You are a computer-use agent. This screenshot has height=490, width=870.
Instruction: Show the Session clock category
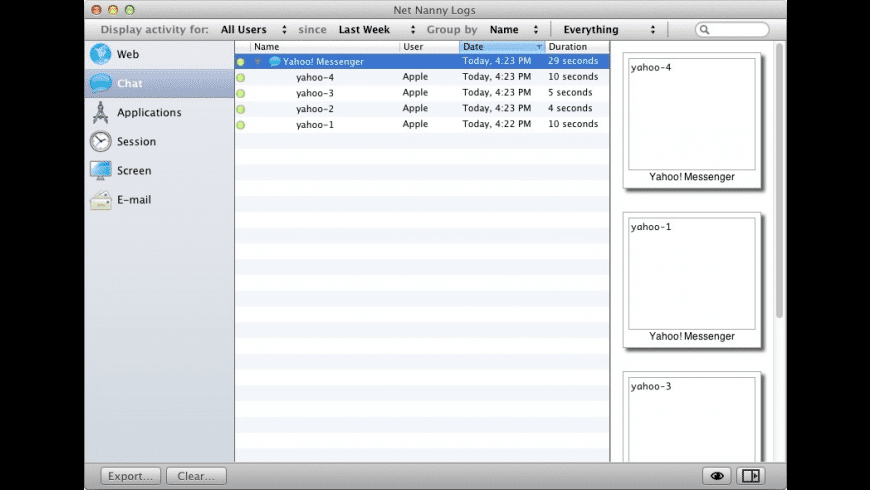[159, 142]
